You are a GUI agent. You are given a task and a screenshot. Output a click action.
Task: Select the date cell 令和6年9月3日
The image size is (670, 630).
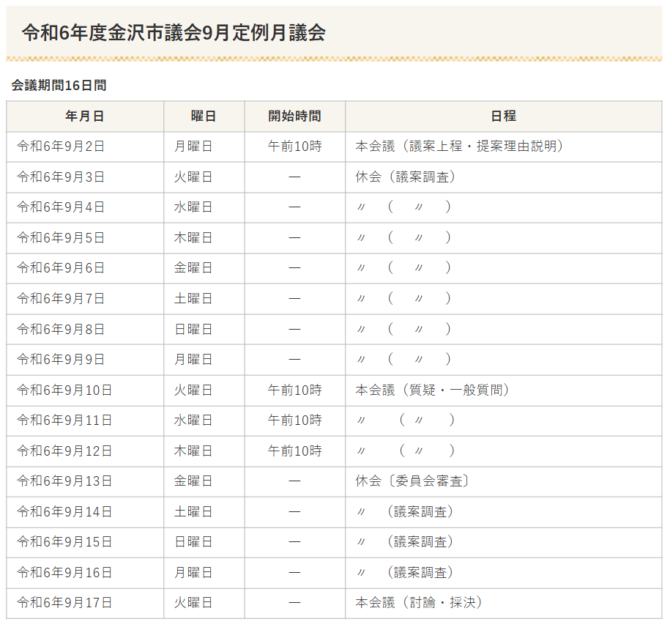coord(85,177)
